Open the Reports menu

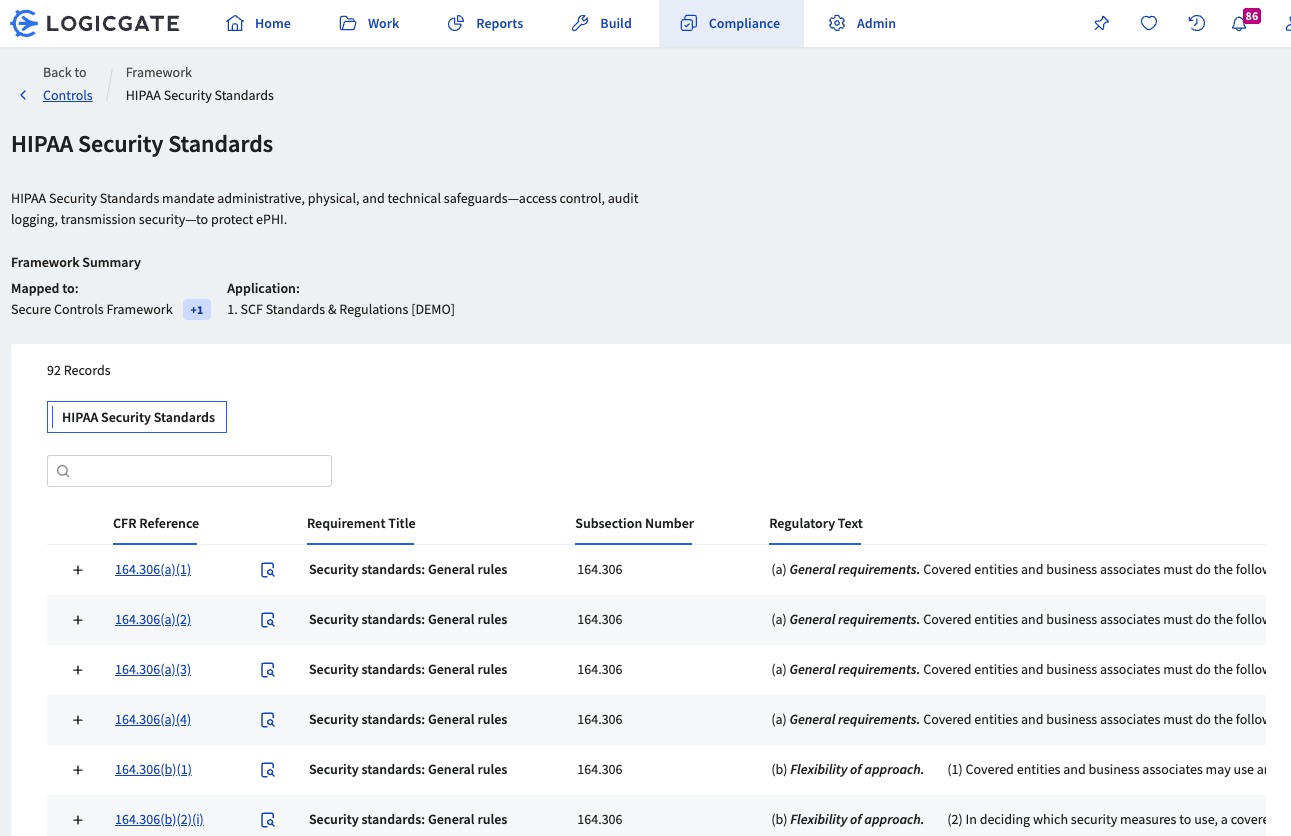click(485, 23)
